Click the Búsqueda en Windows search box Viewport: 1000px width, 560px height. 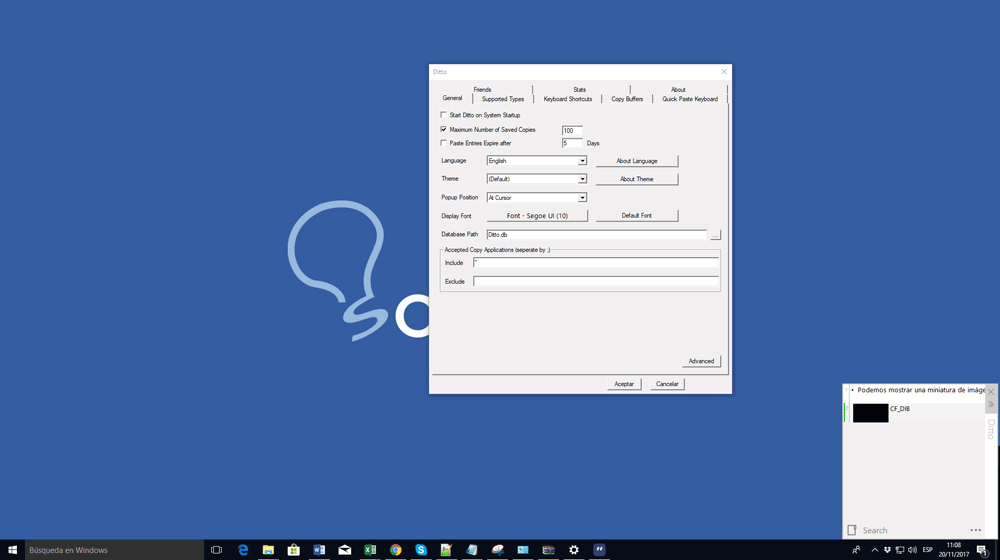coord(114,550)
